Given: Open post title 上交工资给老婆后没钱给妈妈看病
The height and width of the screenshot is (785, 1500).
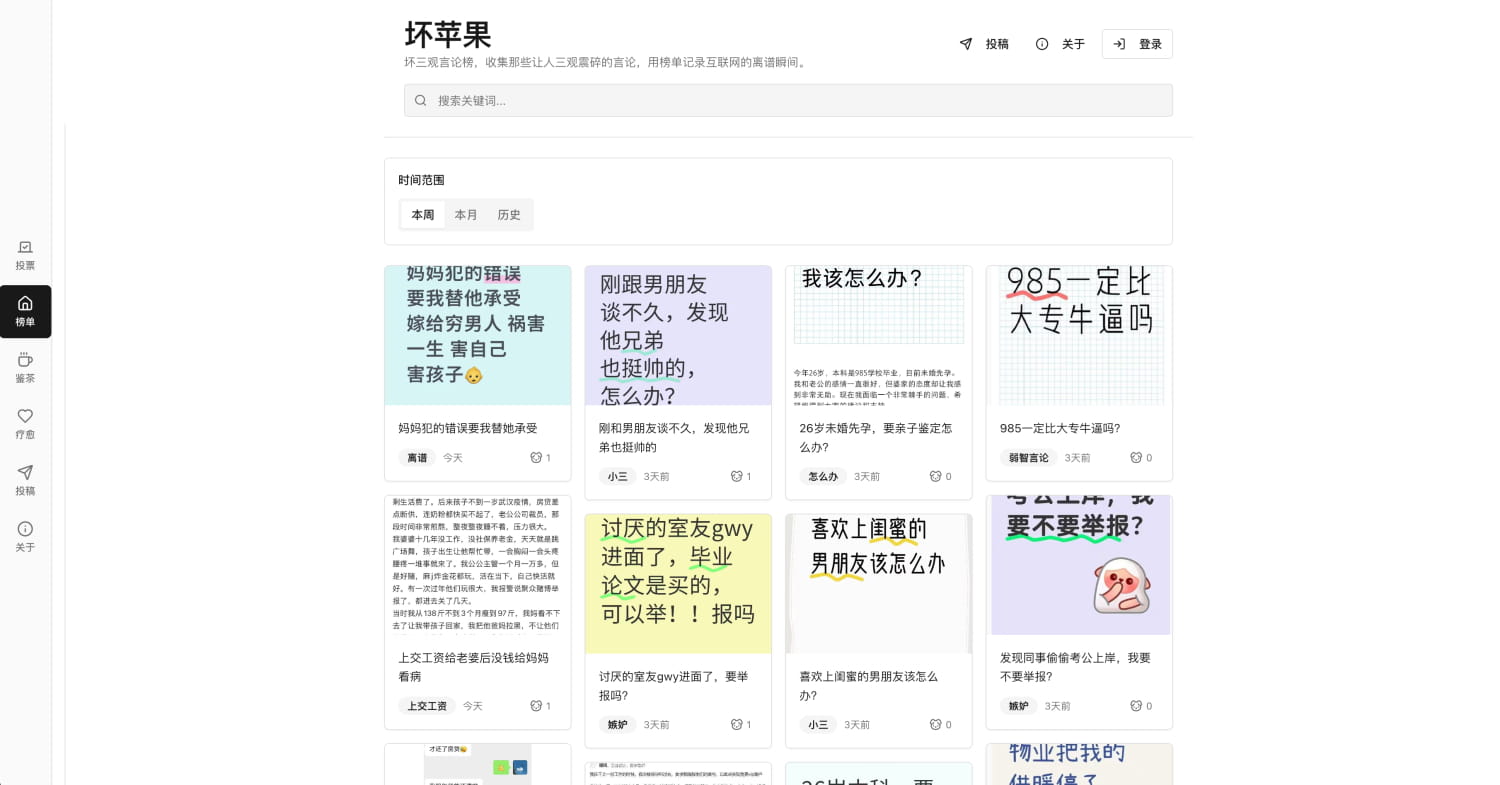Looking at the screenshot, I should tap(474, 667).
